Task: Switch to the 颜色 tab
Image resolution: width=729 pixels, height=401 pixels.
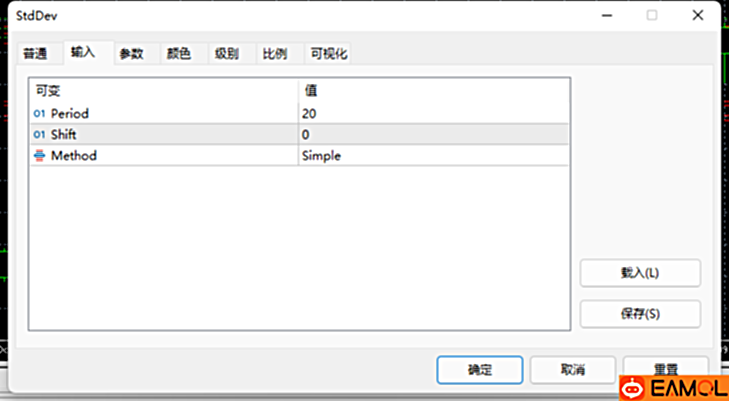Action: 179,54
